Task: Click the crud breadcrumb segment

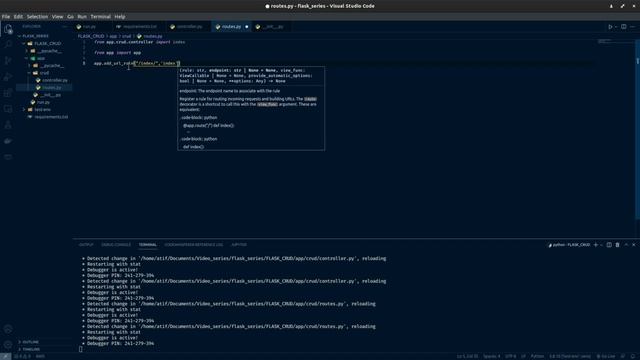Action: point(127,36)
